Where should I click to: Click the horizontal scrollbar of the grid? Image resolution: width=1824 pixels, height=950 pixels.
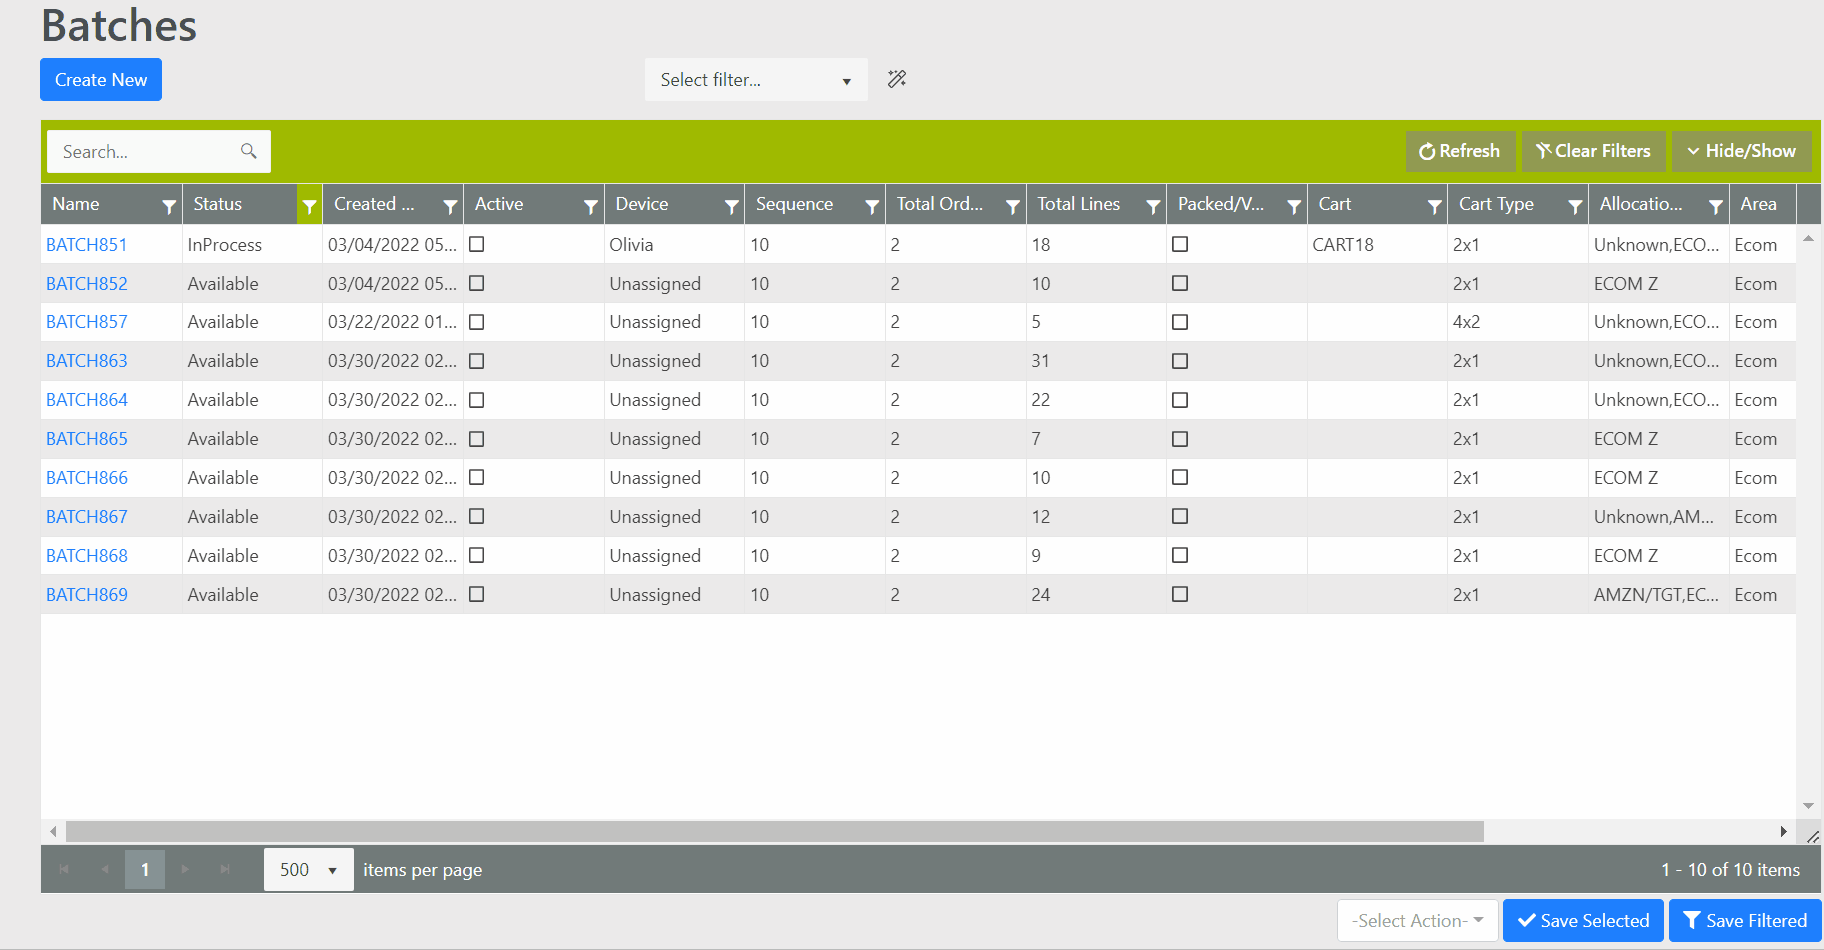tap(774, 832)
